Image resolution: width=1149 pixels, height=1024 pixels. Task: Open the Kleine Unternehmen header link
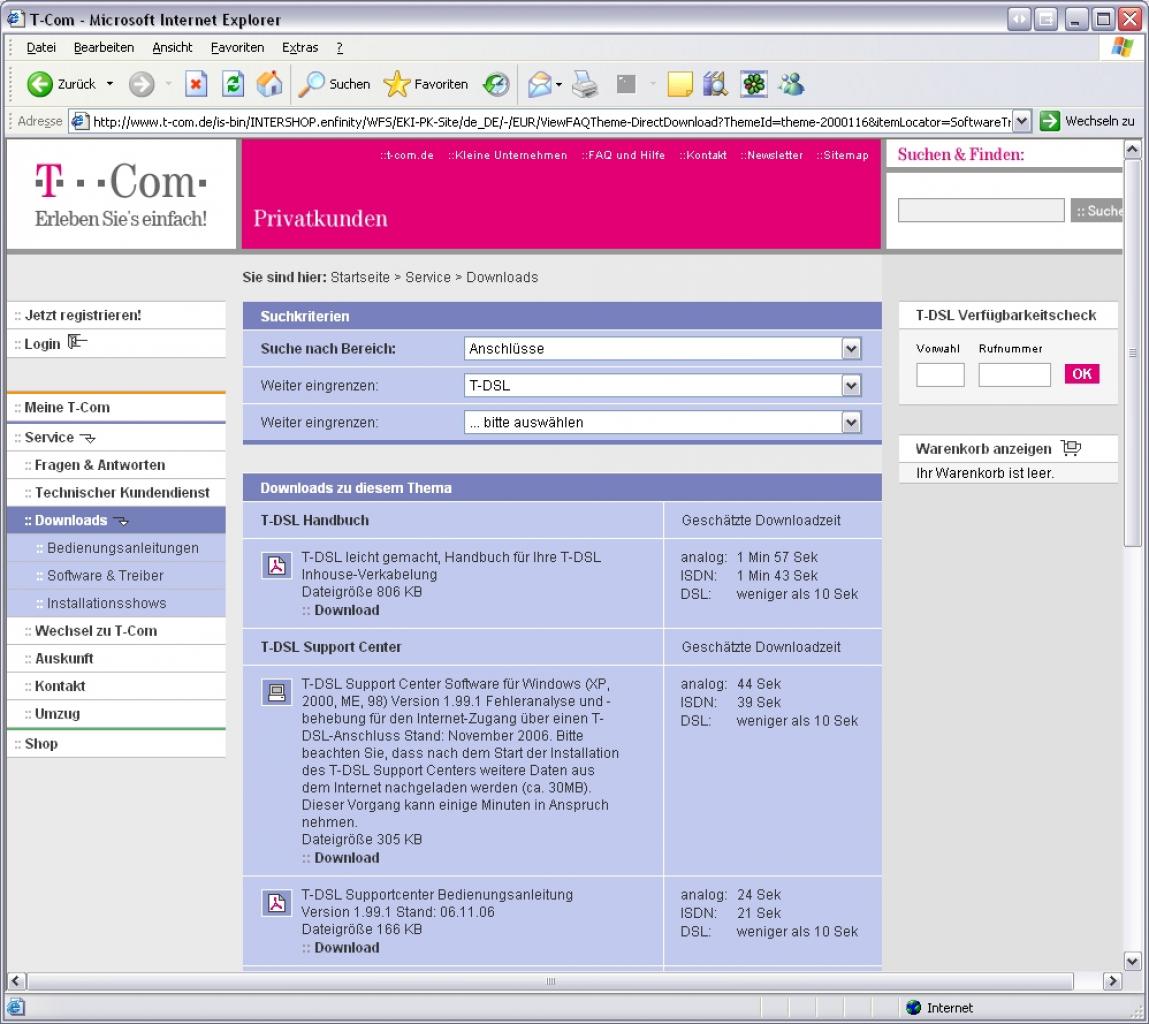(507, 155)
